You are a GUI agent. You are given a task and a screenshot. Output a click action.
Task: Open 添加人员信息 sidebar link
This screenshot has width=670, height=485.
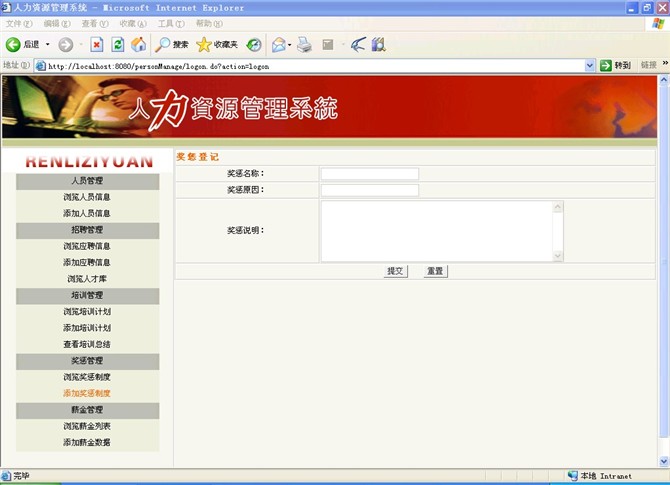click(87, 213)
